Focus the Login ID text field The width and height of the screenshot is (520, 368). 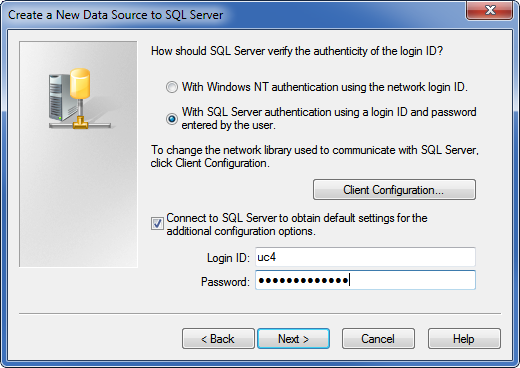pos(365,257)
